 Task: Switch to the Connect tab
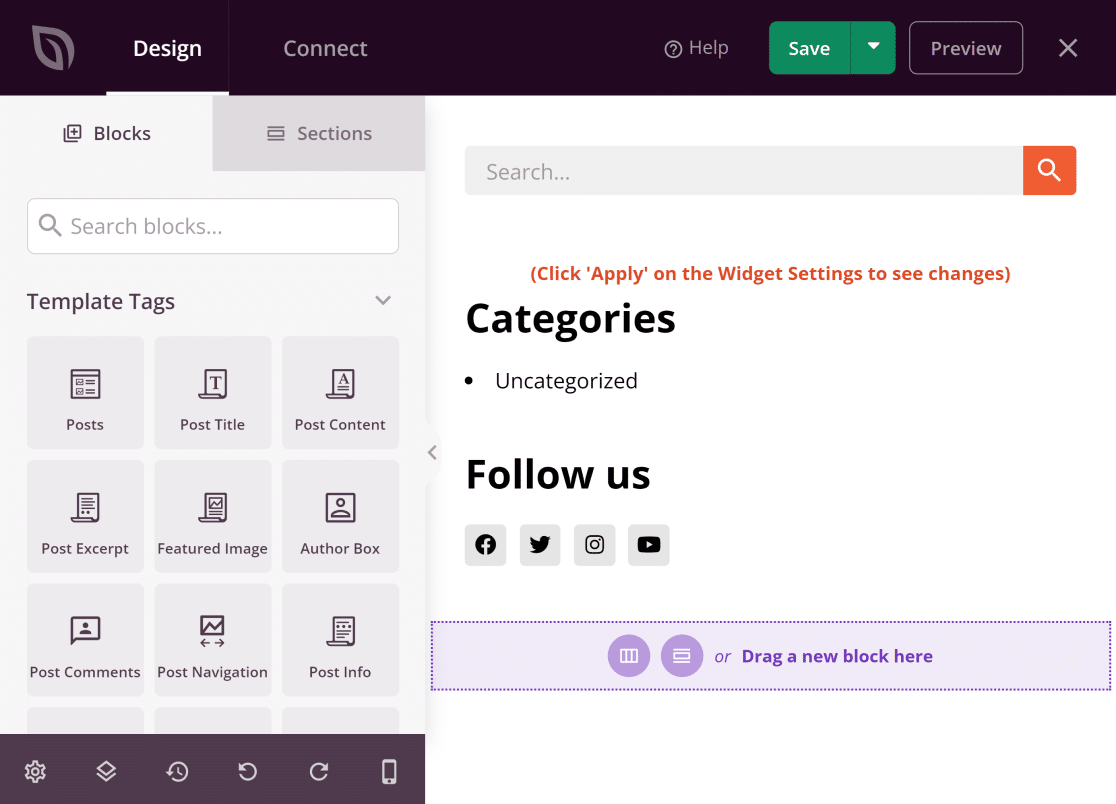[324, 47]
